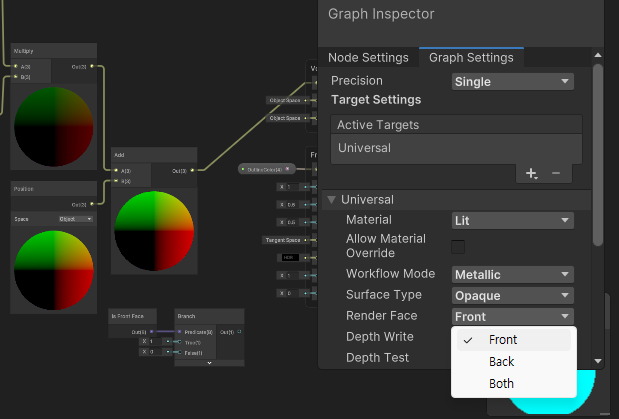The height and width of the screenshot is (419, 619).
Task: Click the Branch node False(1) input port
Action: click(180, 352)
